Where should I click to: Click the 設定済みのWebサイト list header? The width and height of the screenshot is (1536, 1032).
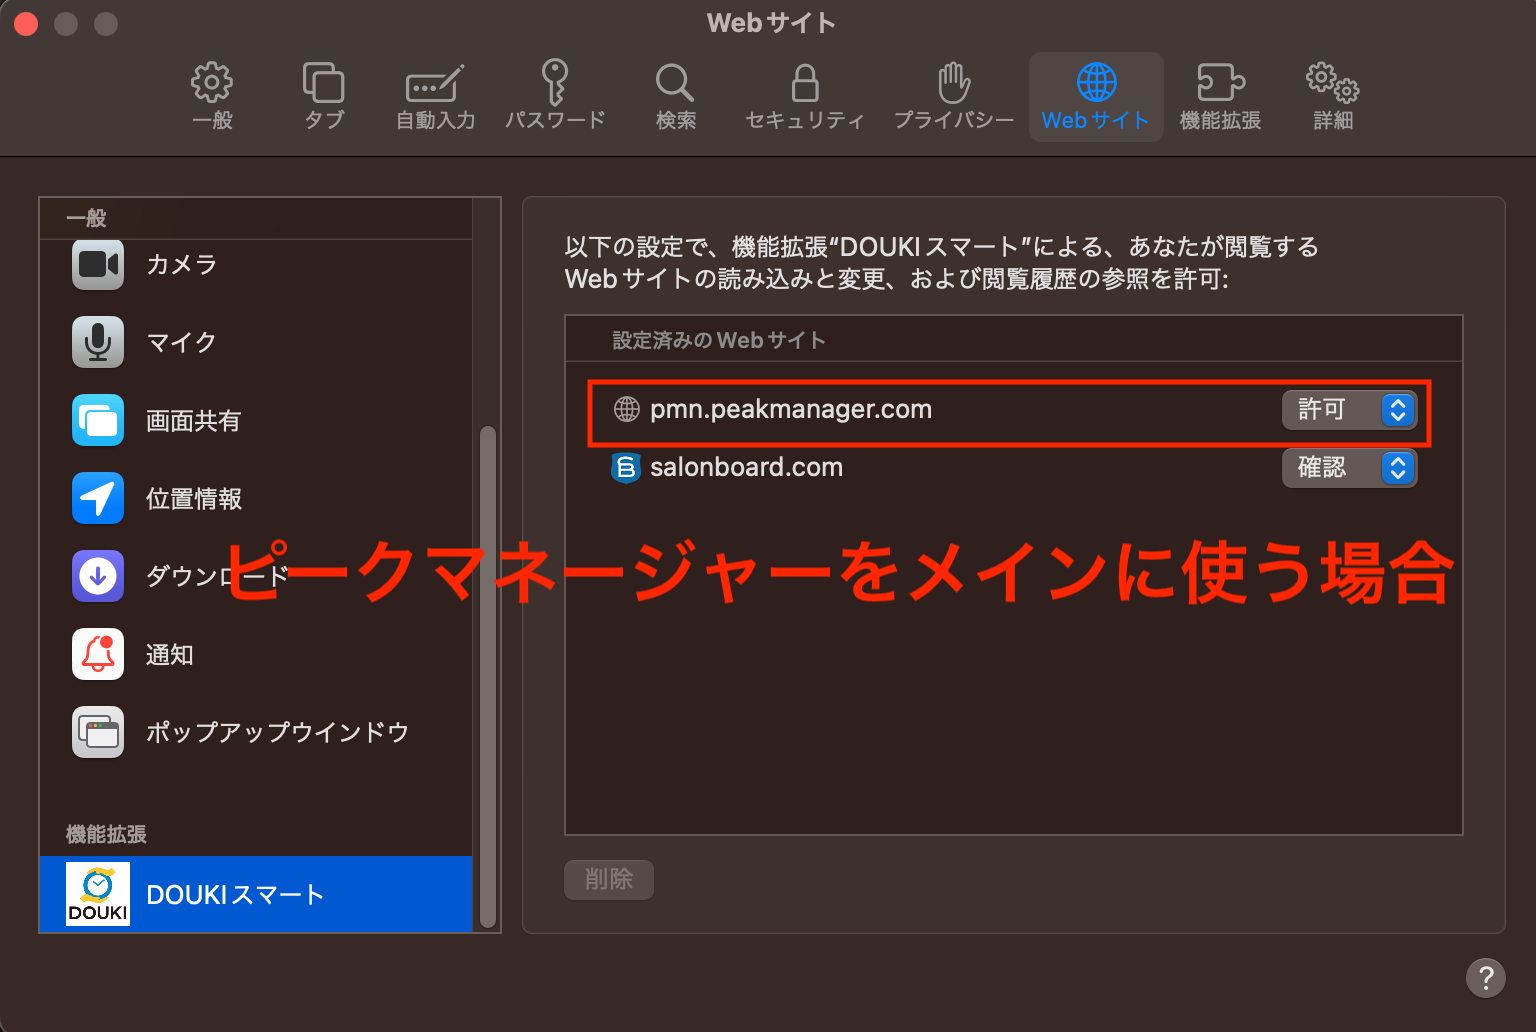[1014, 340]
